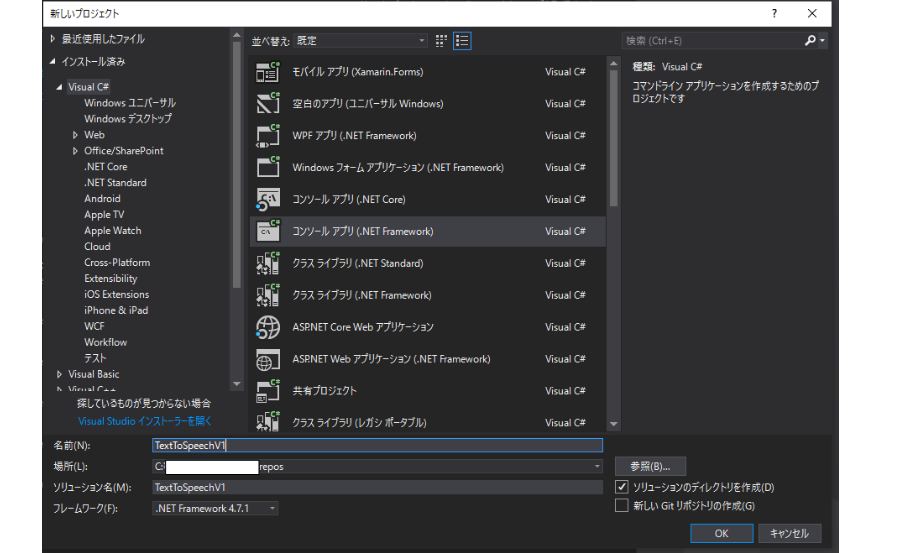Expand the Web tree node
Screen dimensions: 904x553
point(76,135)
